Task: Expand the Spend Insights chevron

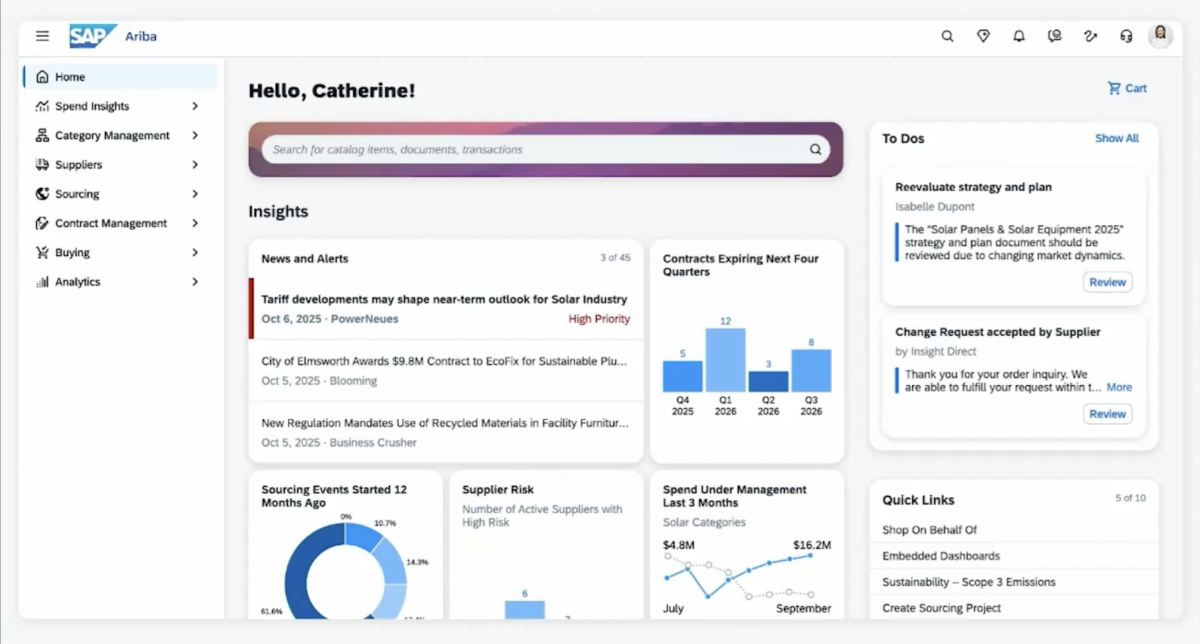Action: pos(195,106)
